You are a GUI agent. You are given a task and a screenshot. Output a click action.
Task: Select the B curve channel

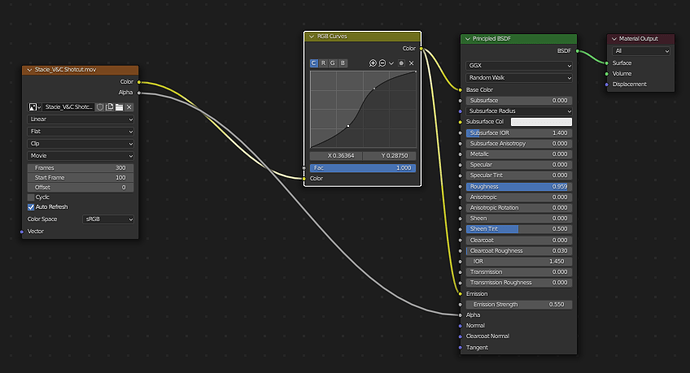[343, 63]
